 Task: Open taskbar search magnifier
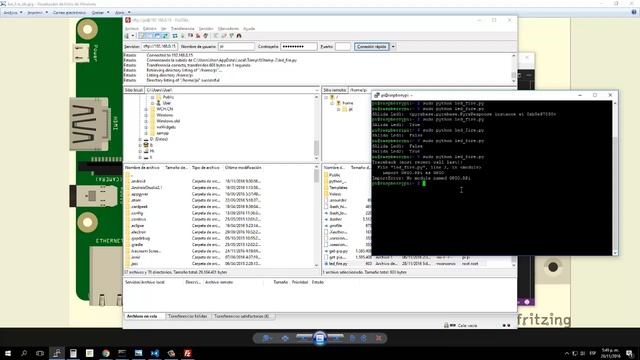pos(24,353)
